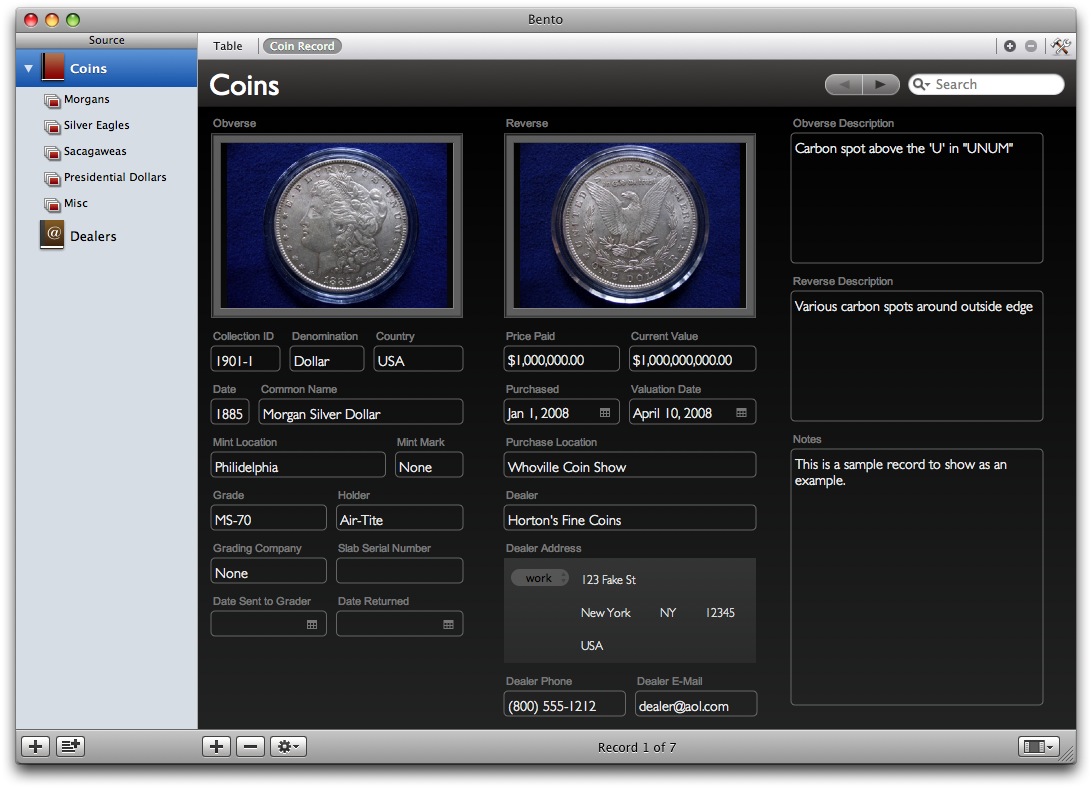Go to the previous record arrow

coord(844,84)
